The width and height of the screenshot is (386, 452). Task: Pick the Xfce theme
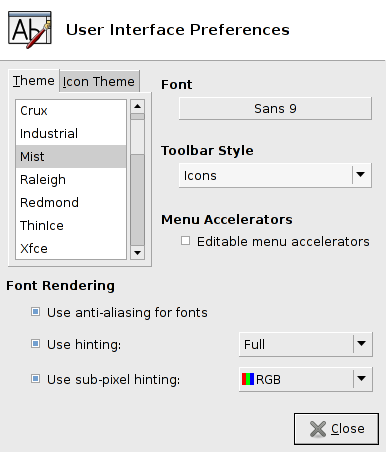pos(71,249)
